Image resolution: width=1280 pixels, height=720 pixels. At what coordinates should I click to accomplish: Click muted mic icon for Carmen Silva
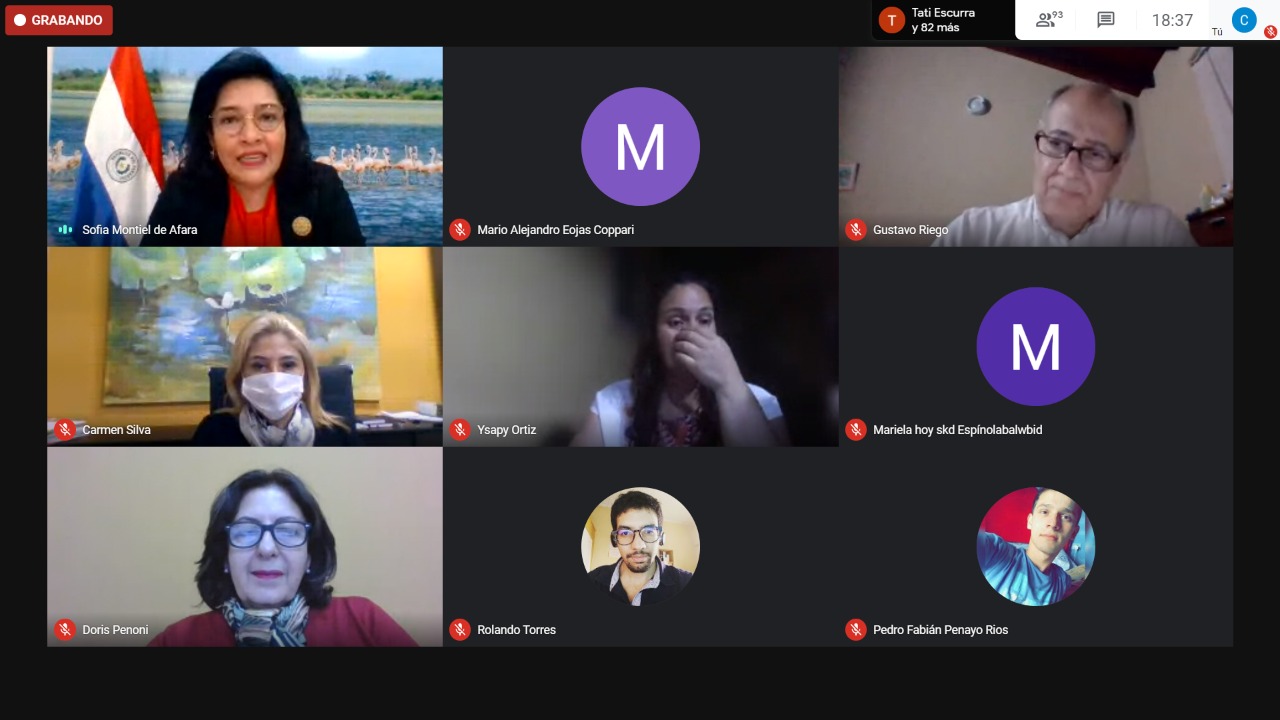65,430
